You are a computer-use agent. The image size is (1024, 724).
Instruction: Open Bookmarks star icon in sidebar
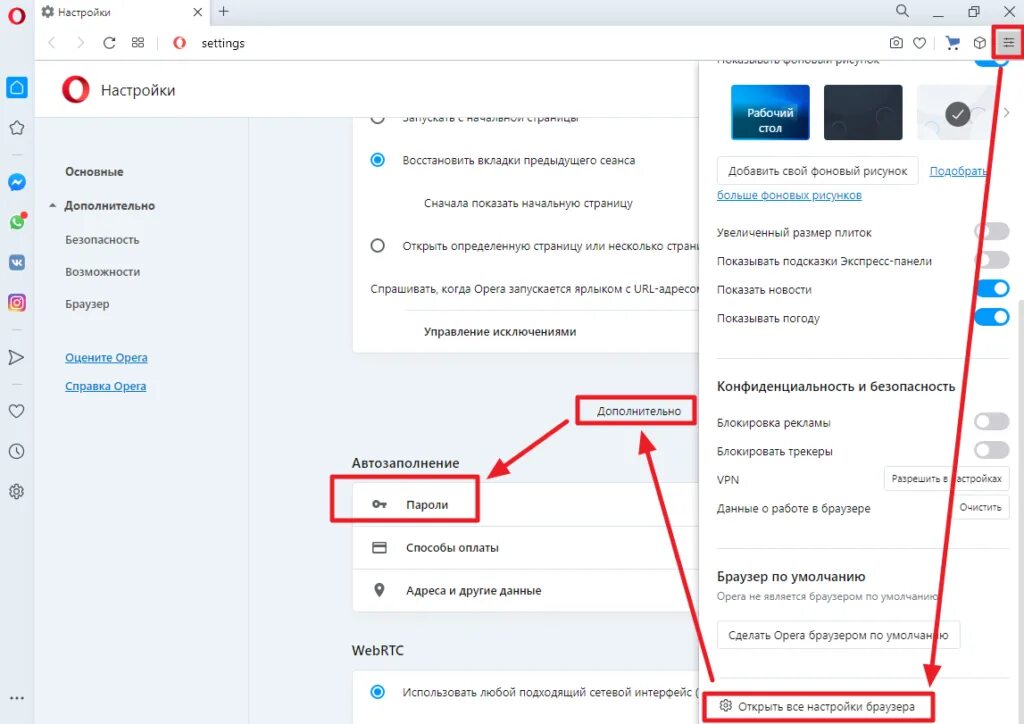pyautogui.click(x=17, y=128)
